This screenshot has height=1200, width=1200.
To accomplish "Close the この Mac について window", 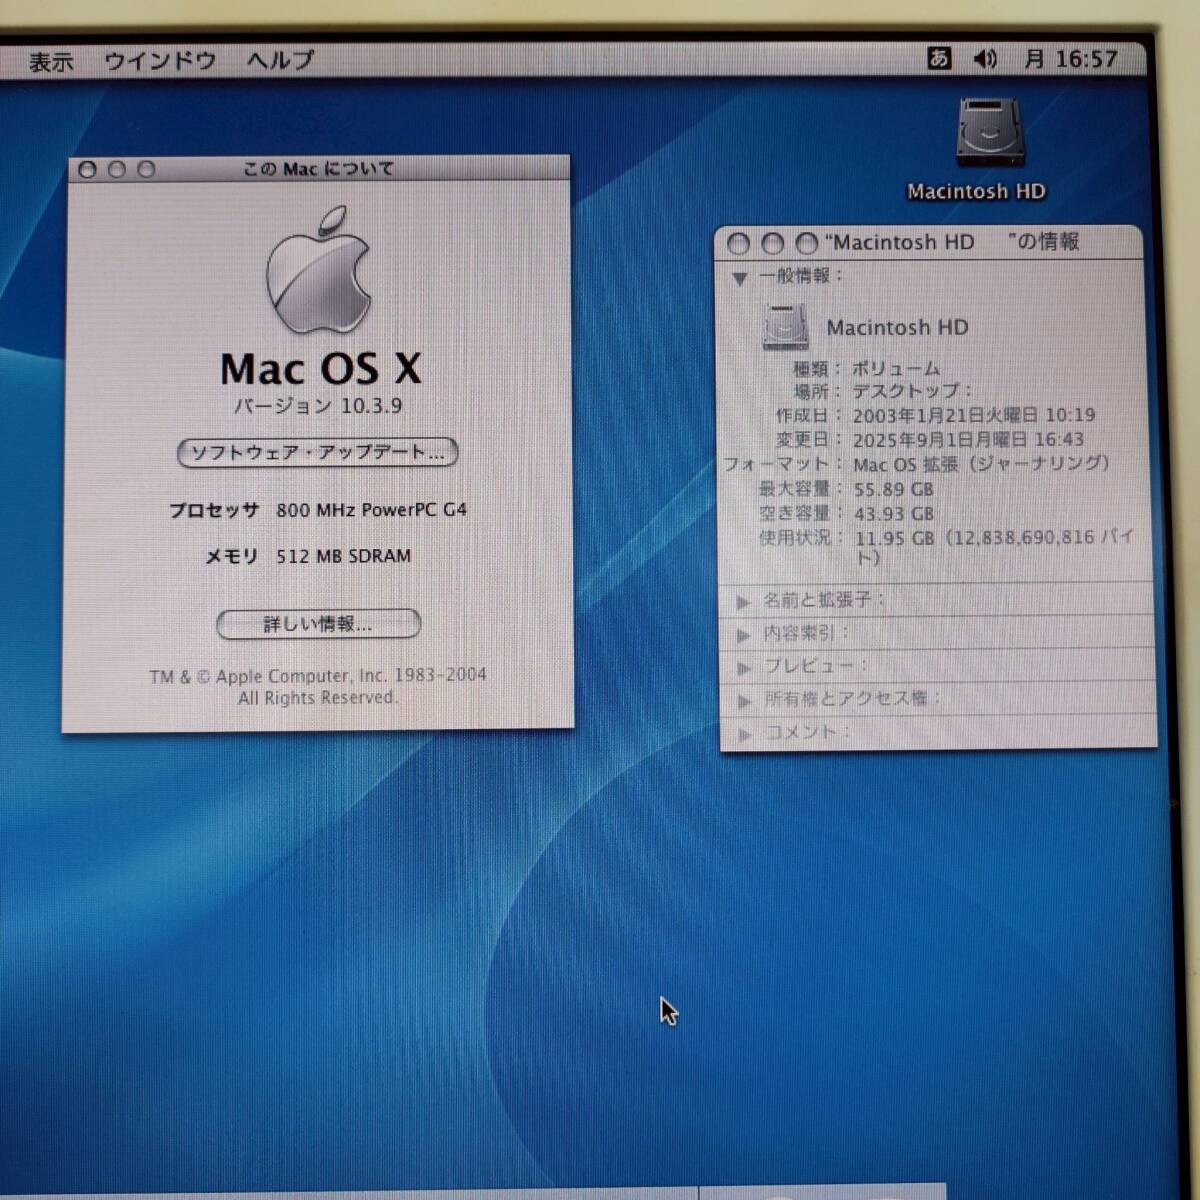I will 87,170.
